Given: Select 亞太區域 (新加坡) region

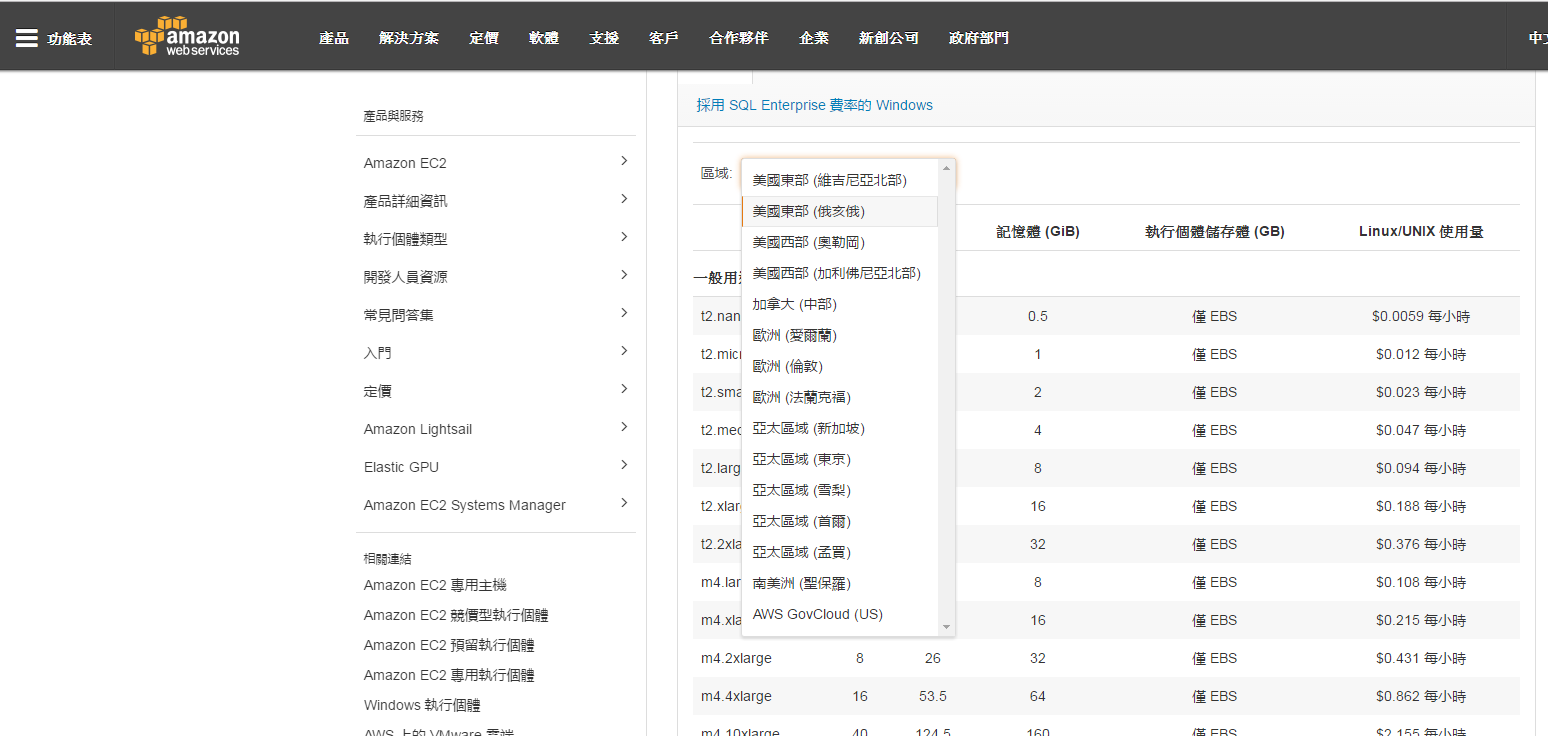Looking at the screenshot, I should [x=840, y=428].
